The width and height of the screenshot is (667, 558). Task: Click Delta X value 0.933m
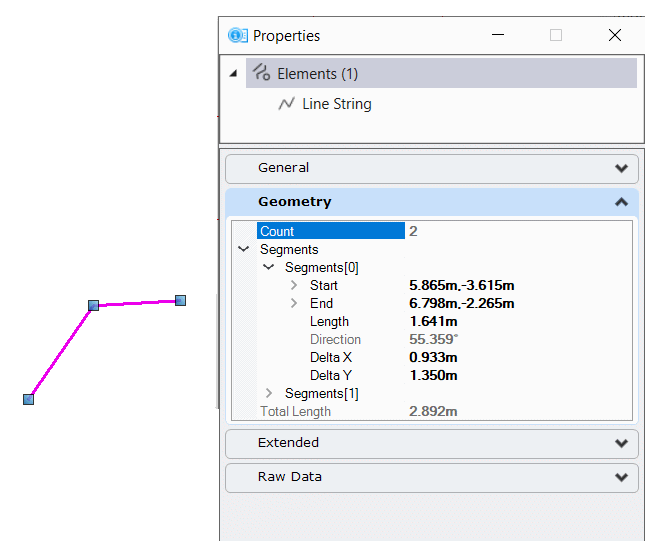coord(433,357)
